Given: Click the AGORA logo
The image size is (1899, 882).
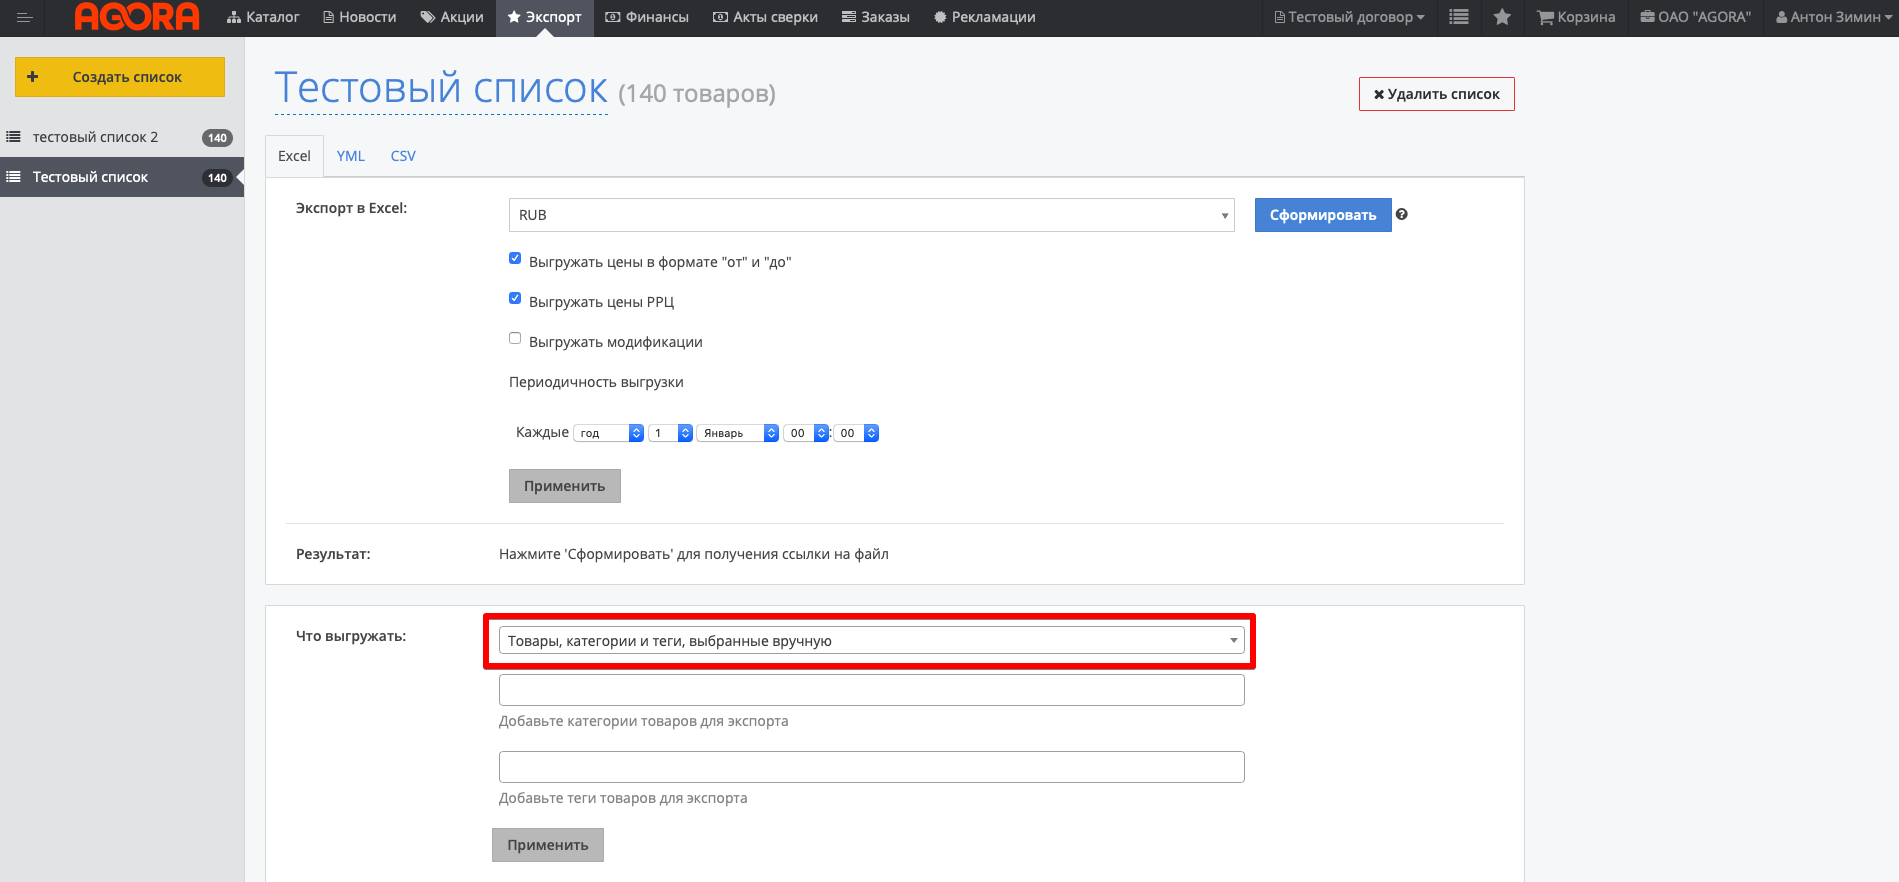Looking at the screenshot, I should [137, 17].
